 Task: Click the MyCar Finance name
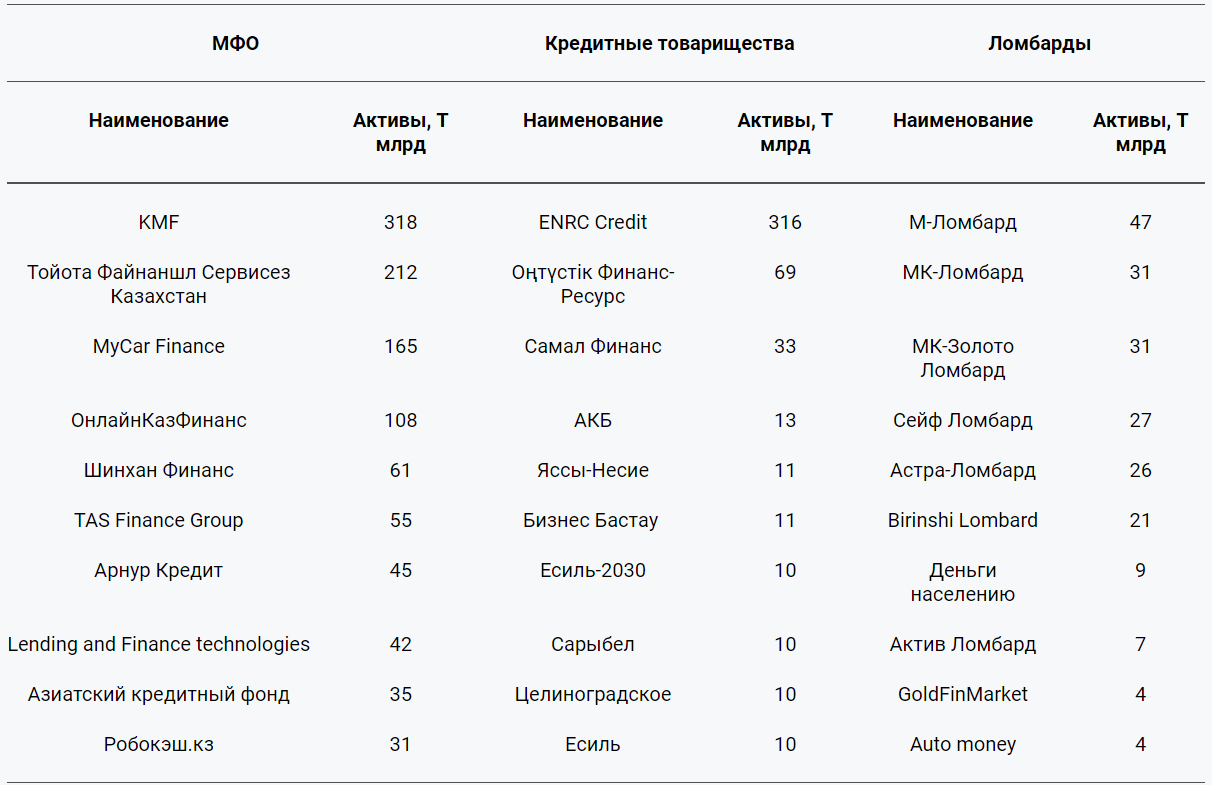pyautogui.click(x=159, y=346)
